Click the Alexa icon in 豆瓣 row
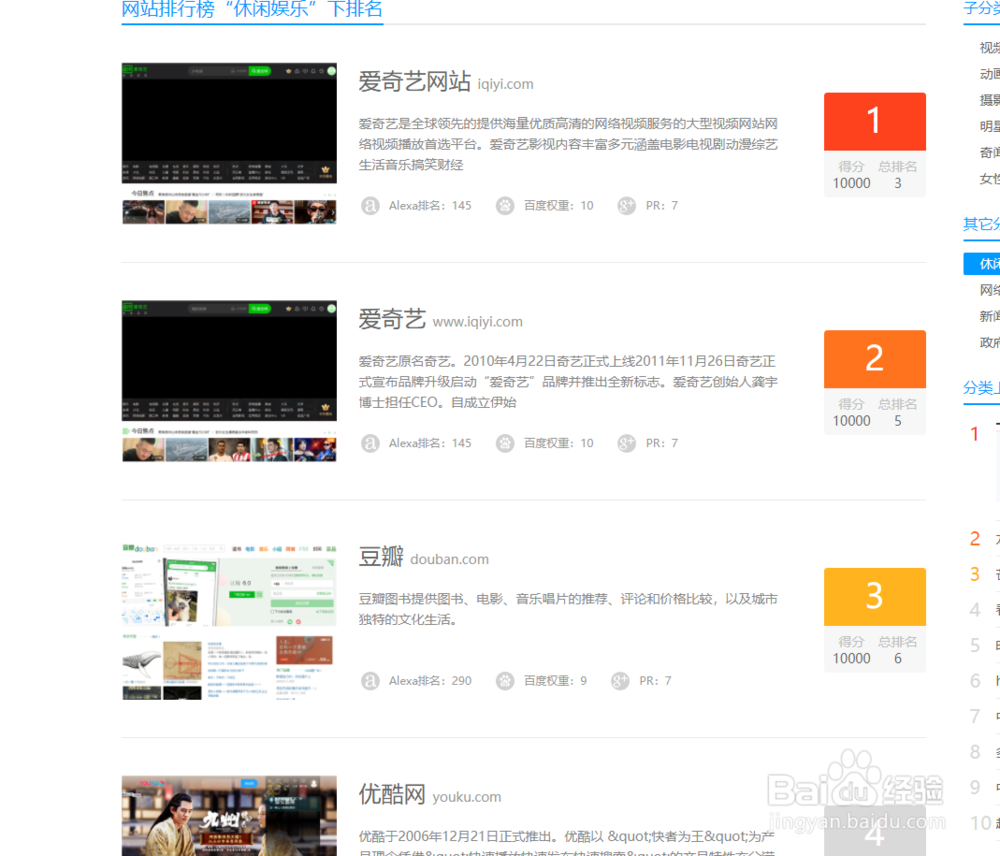The height and width of the screenshot is (856, 1000). pyautogui.click(x=370, y=681)
